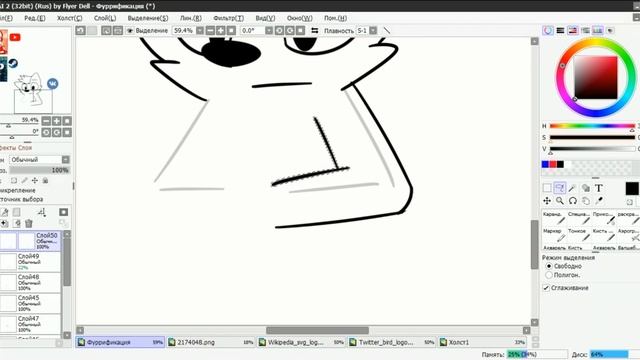Toggle the swatches panel button

(598, 31)
